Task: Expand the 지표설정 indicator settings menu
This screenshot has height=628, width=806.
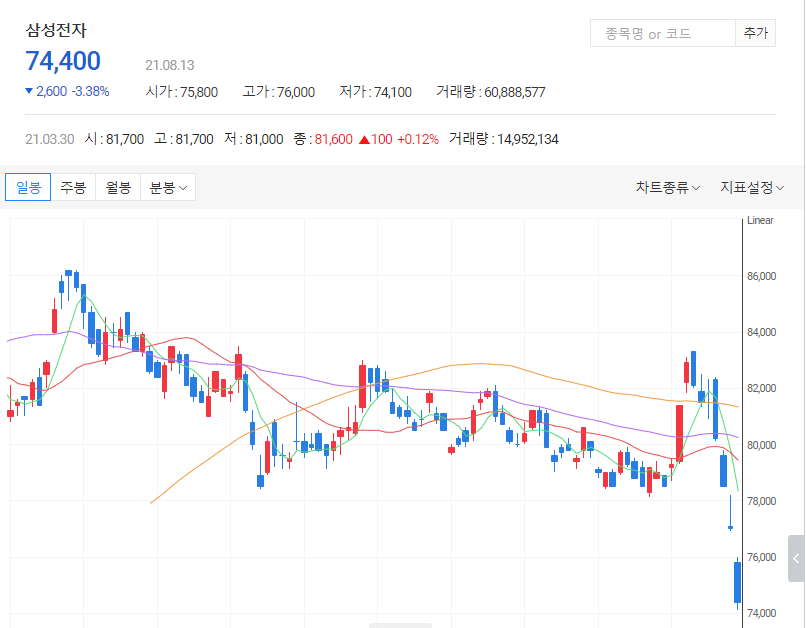Action: [x=752, y=188]
